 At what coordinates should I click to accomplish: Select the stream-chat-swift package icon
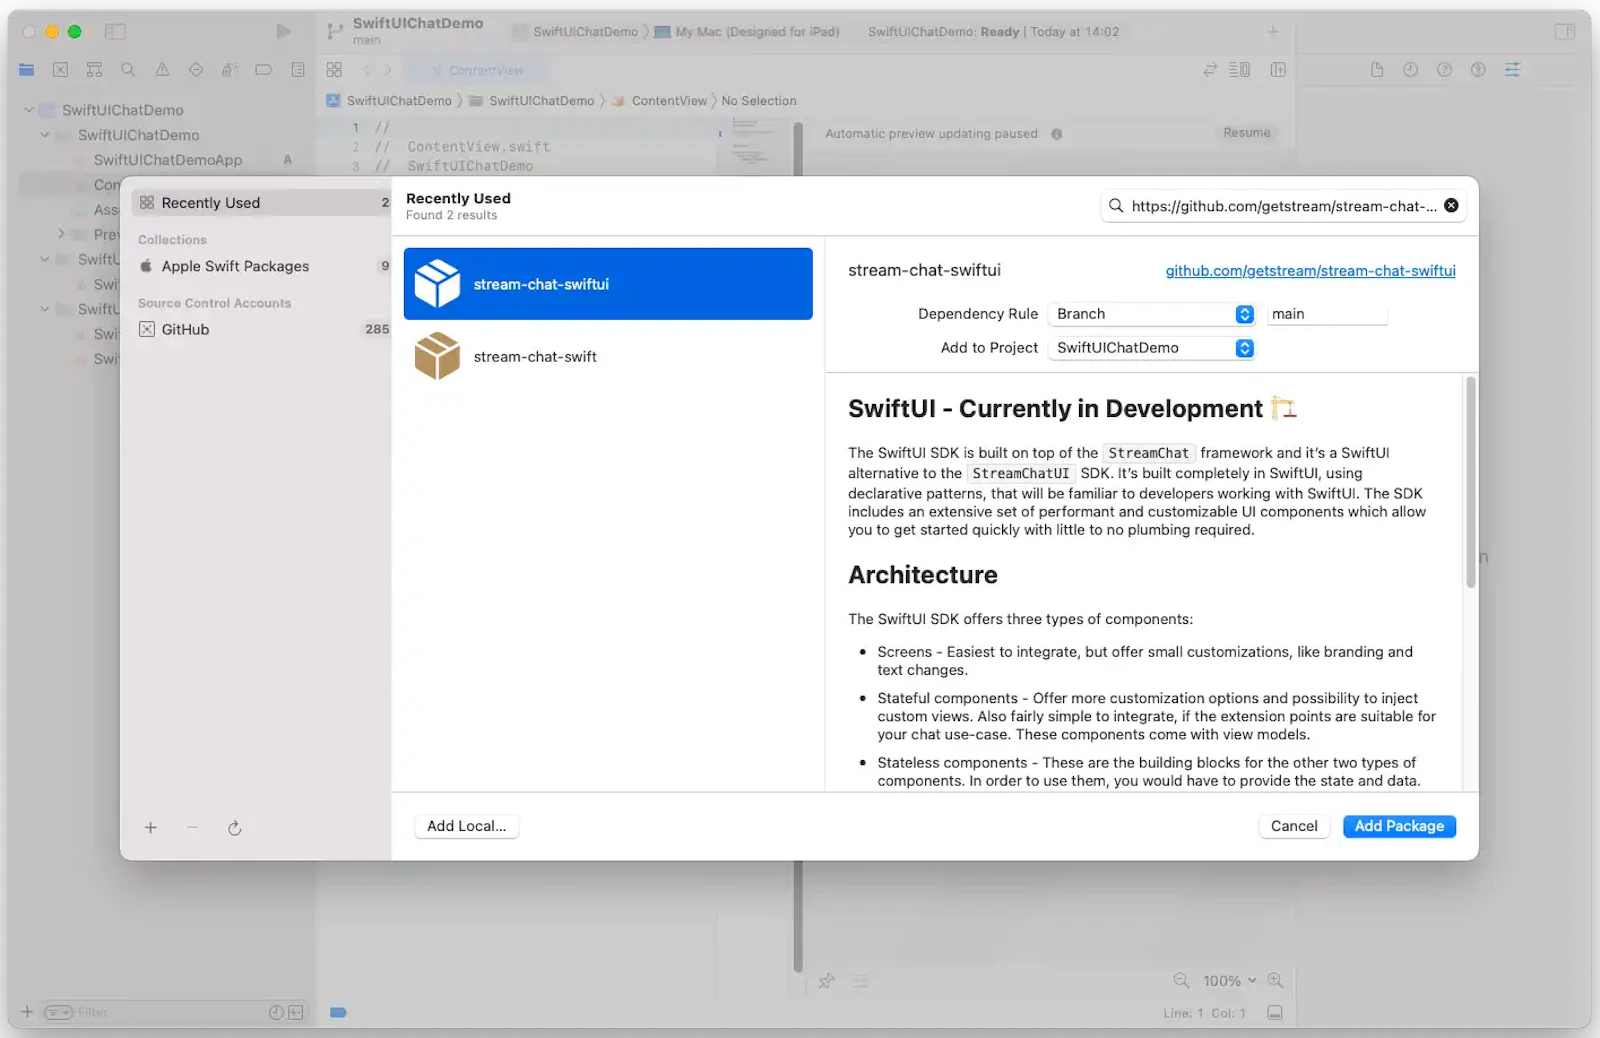437,356
